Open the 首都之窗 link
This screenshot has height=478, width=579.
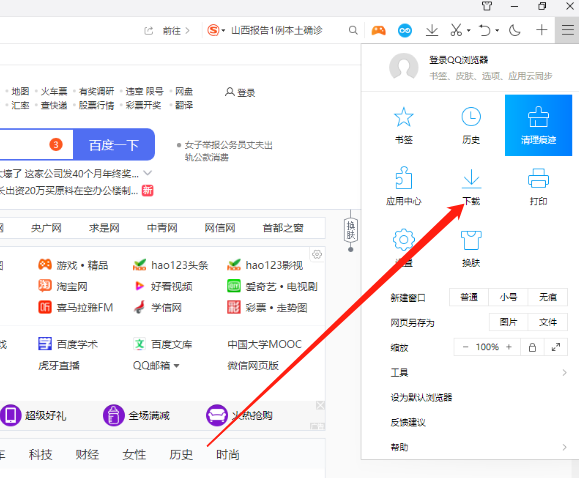pos(283,228)
